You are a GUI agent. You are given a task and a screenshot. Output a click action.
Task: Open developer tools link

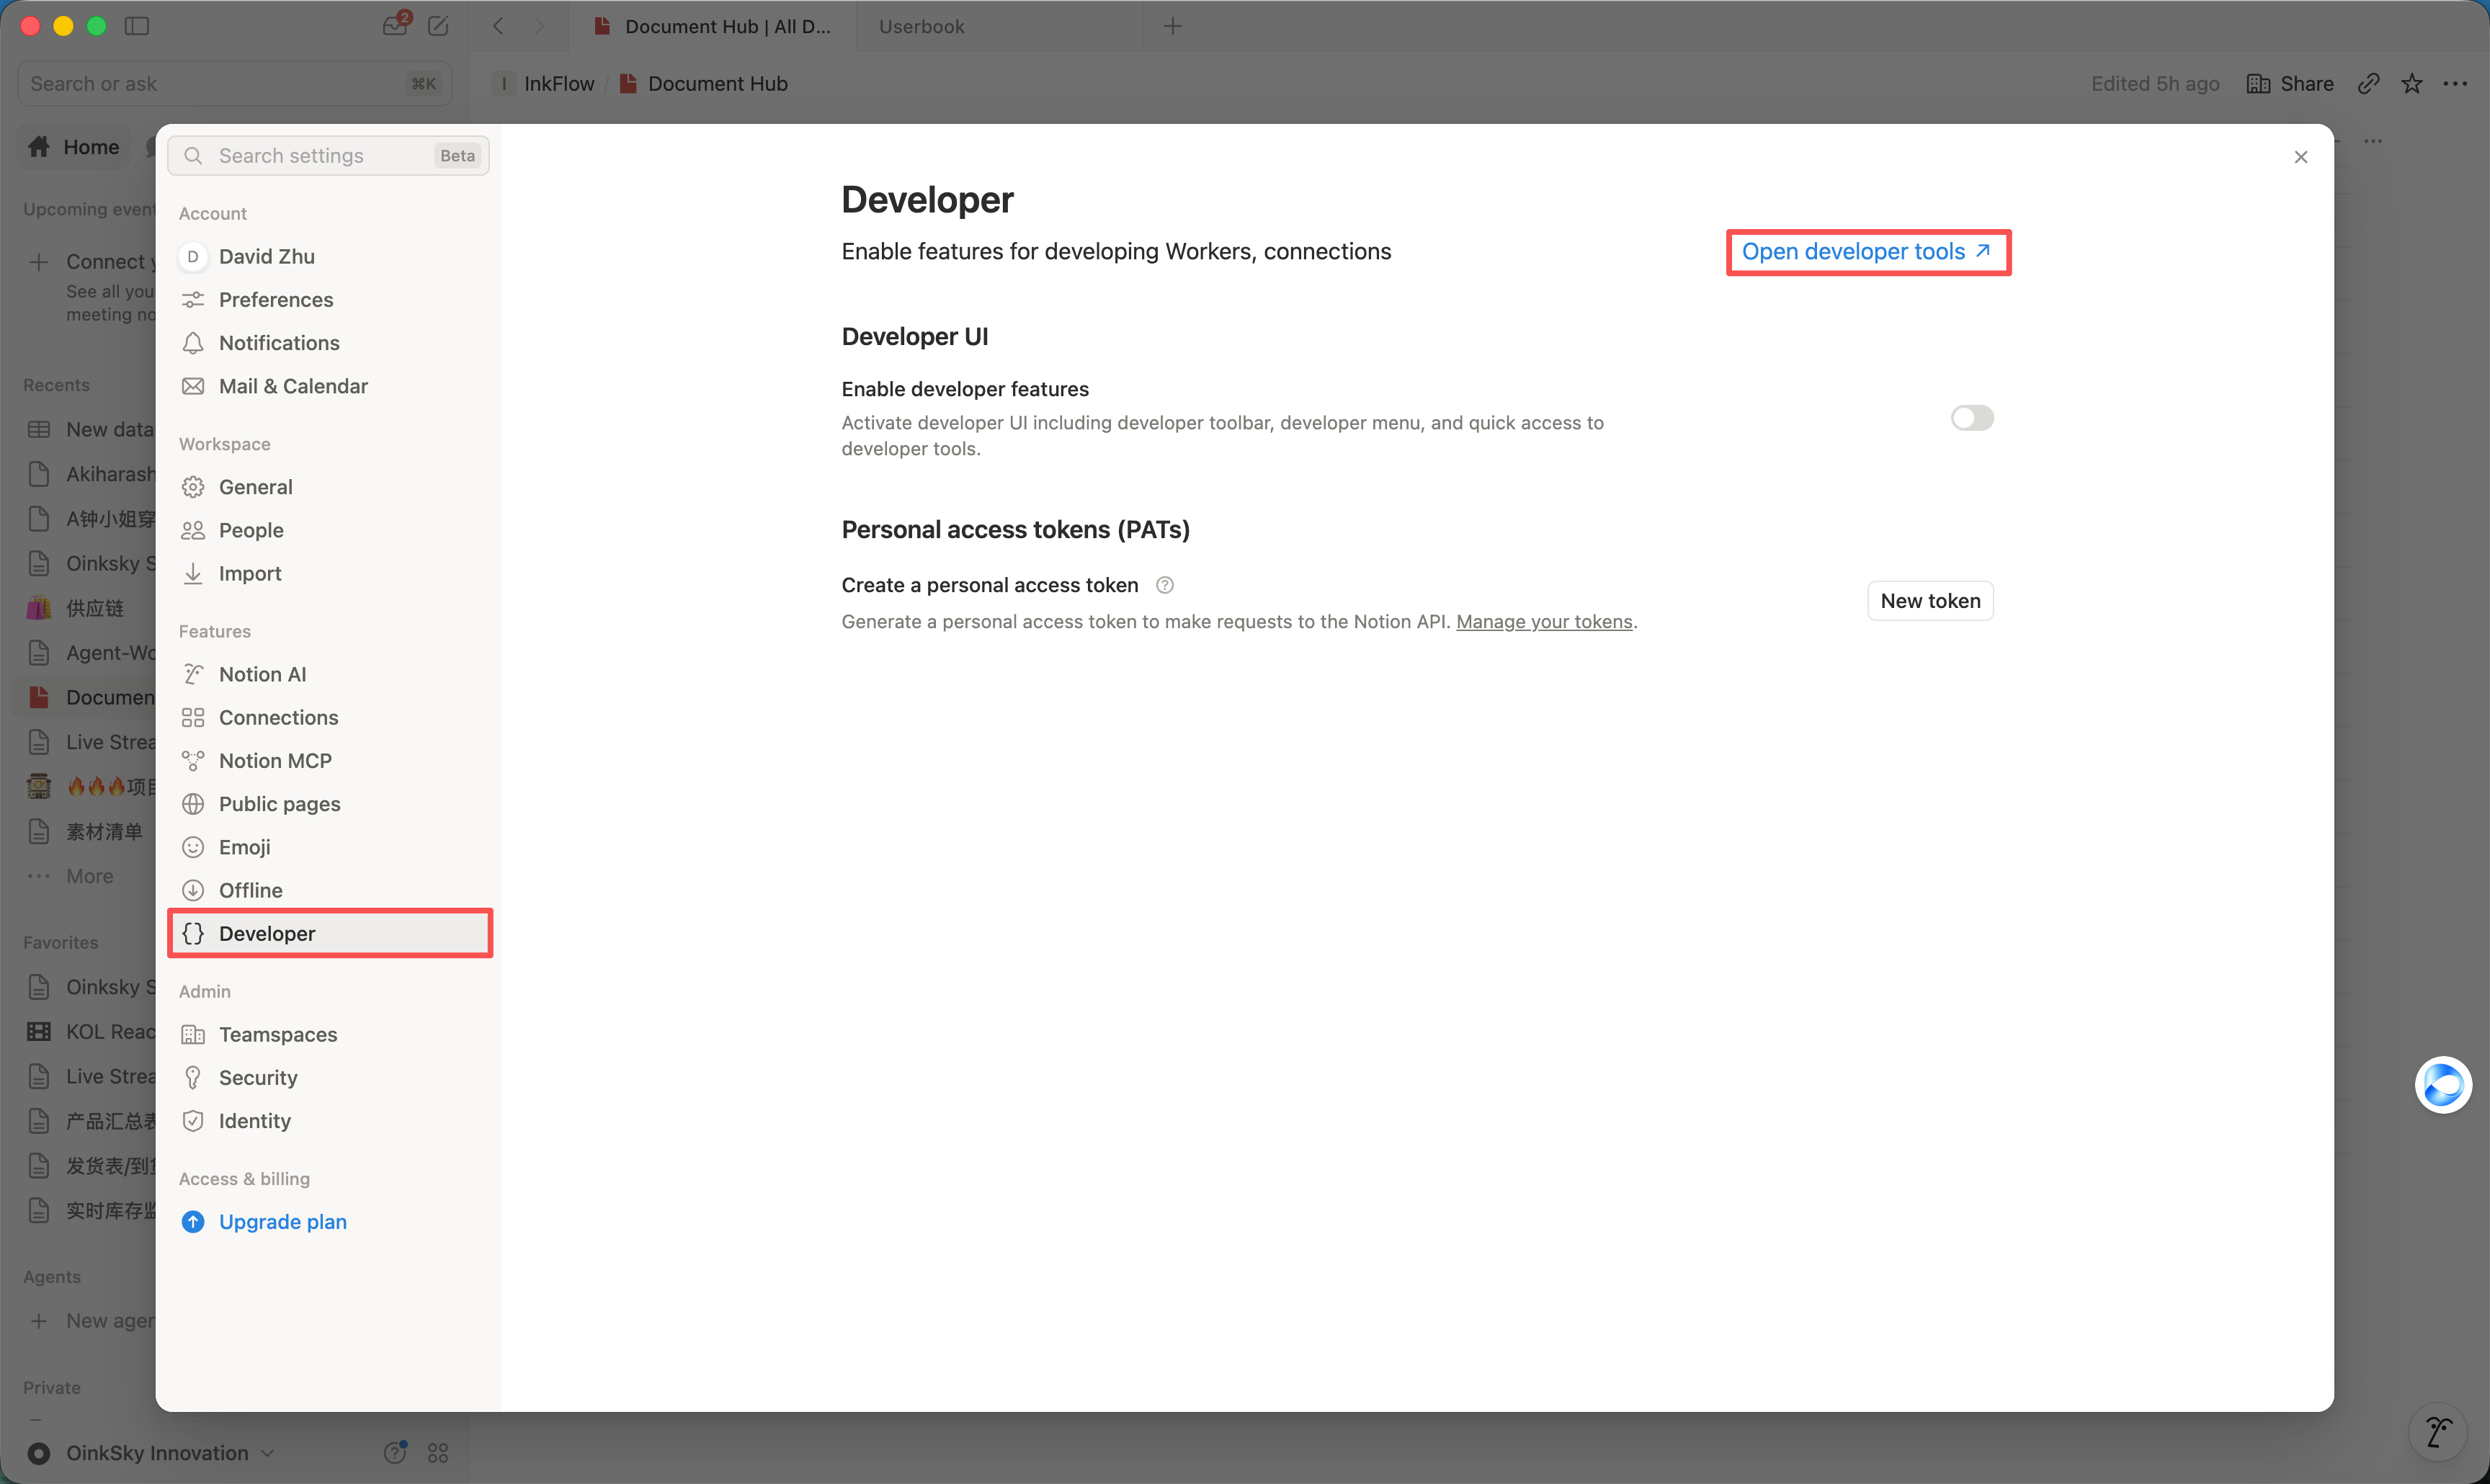pyautogui.click(x=1866, y=252)
